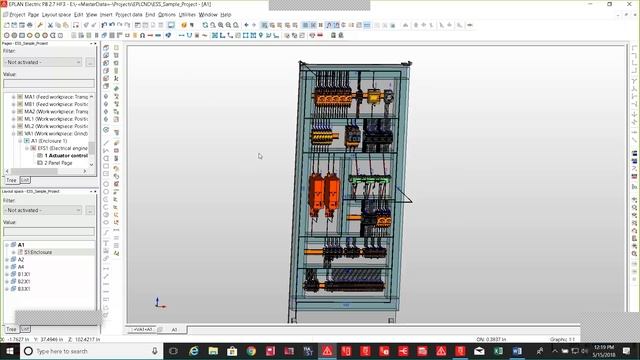Click the Print icon in the top toolbar
640x360 pixels.
[x=29, y=25]
